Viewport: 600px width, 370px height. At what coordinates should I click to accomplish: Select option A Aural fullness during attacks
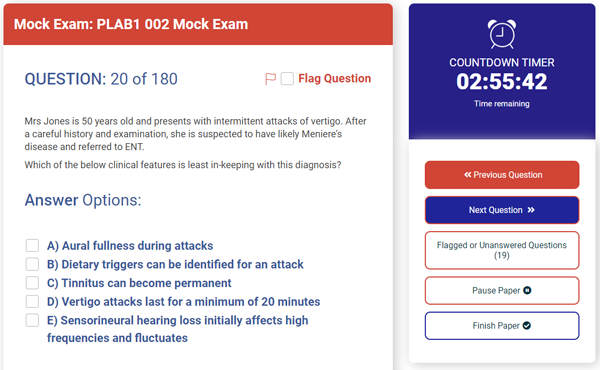[x=32, y=245]
